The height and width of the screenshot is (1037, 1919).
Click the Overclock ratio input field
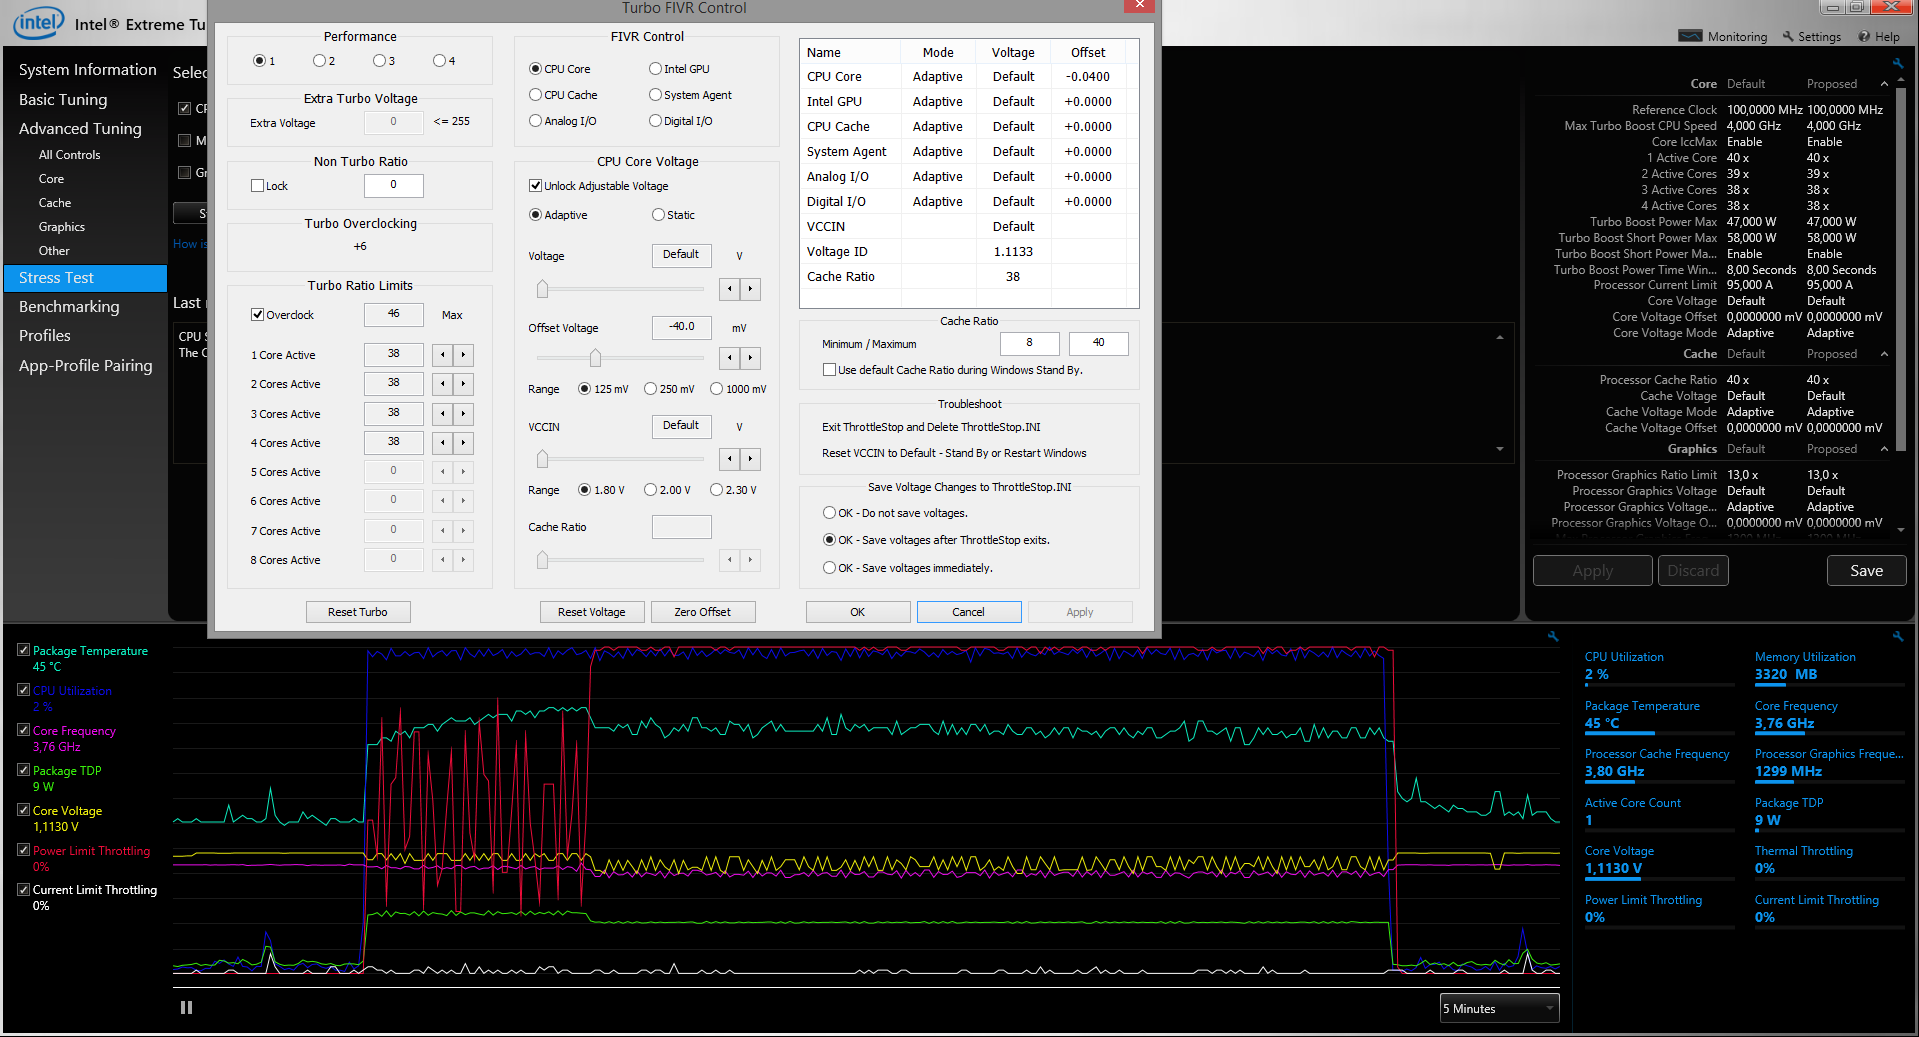tap(393, 315)
